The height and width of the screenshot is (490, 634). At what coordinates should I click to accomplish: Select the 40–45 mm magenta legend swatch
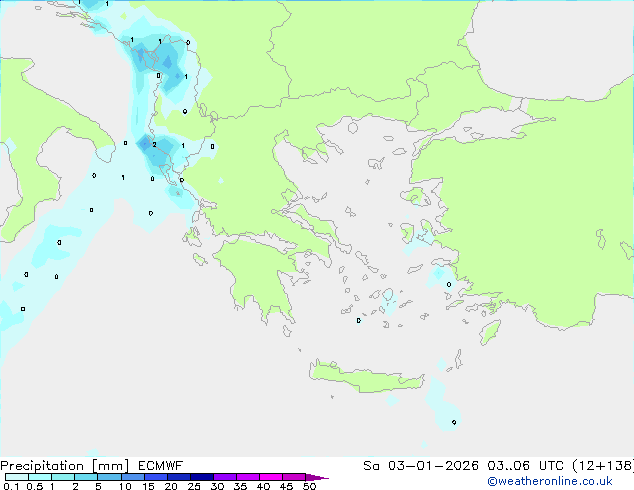271,477
